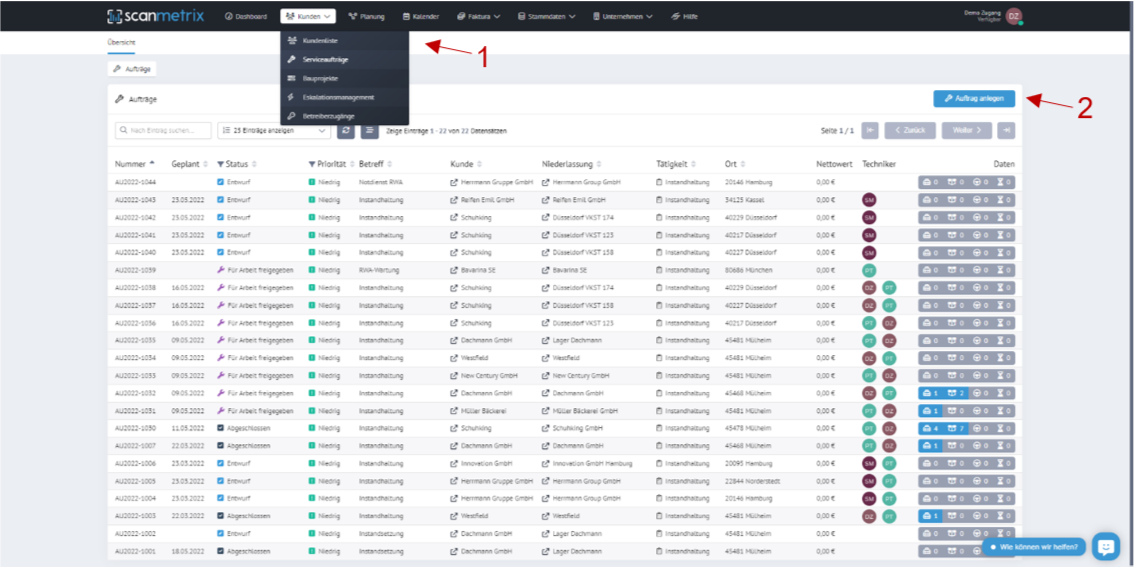This screenshot has height=567, width=1134.
Task: Click the Zurück pagination button
Action: pyautogui.click(x=910, y=130)
